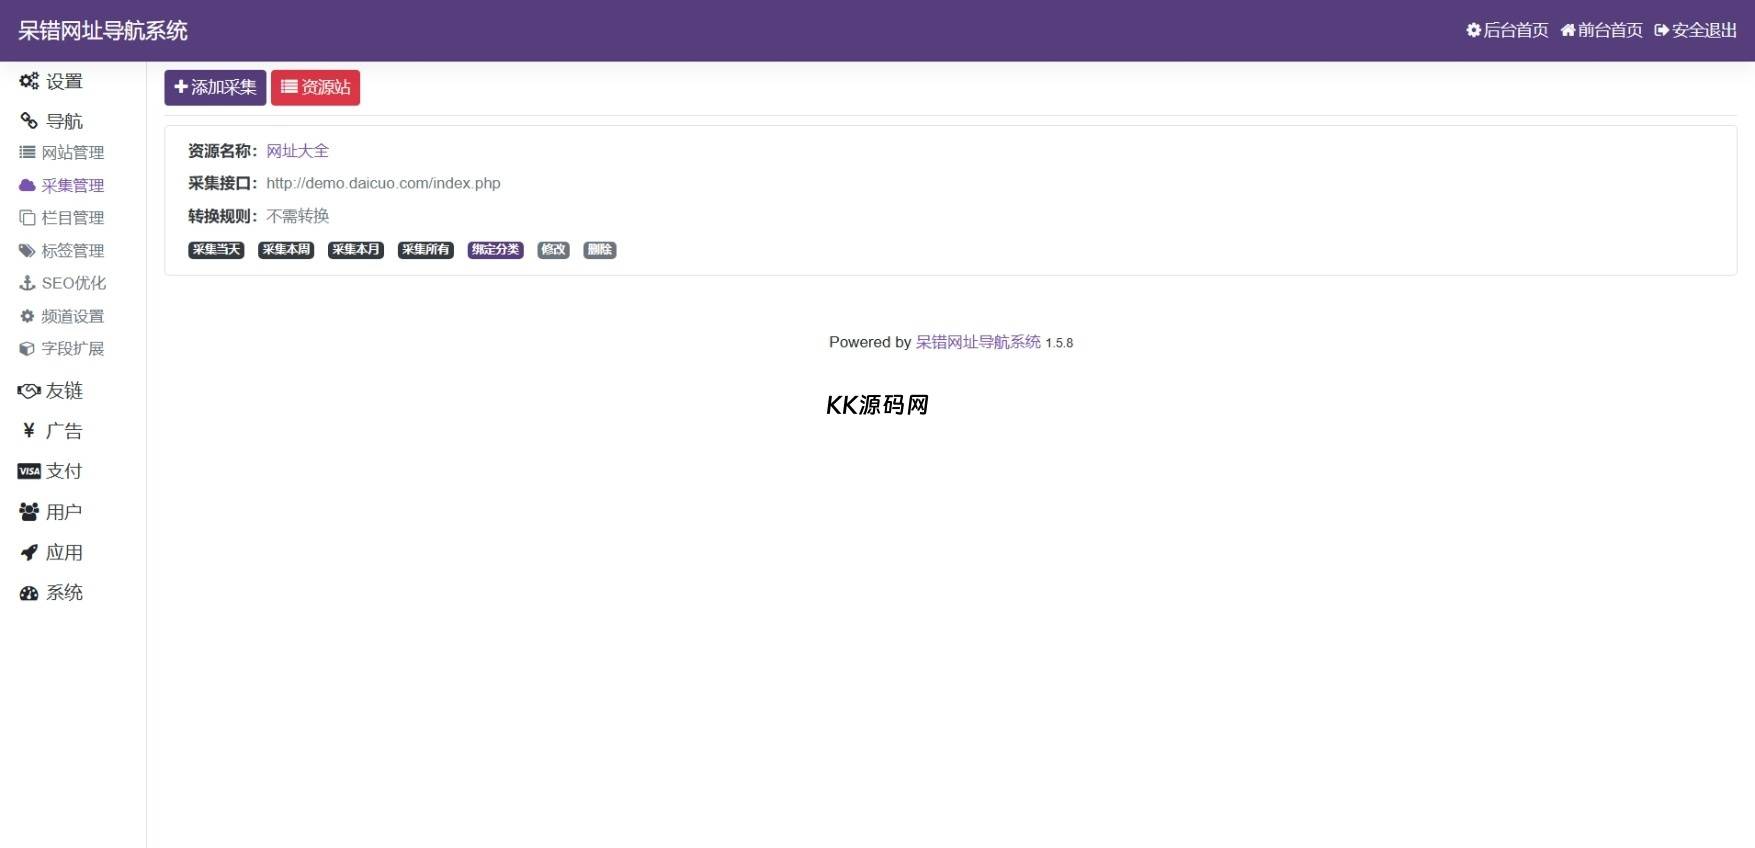Click 安全退出 in the top bar
The height and width of the screenshot is (848, 1755).
pos(1695,30)
